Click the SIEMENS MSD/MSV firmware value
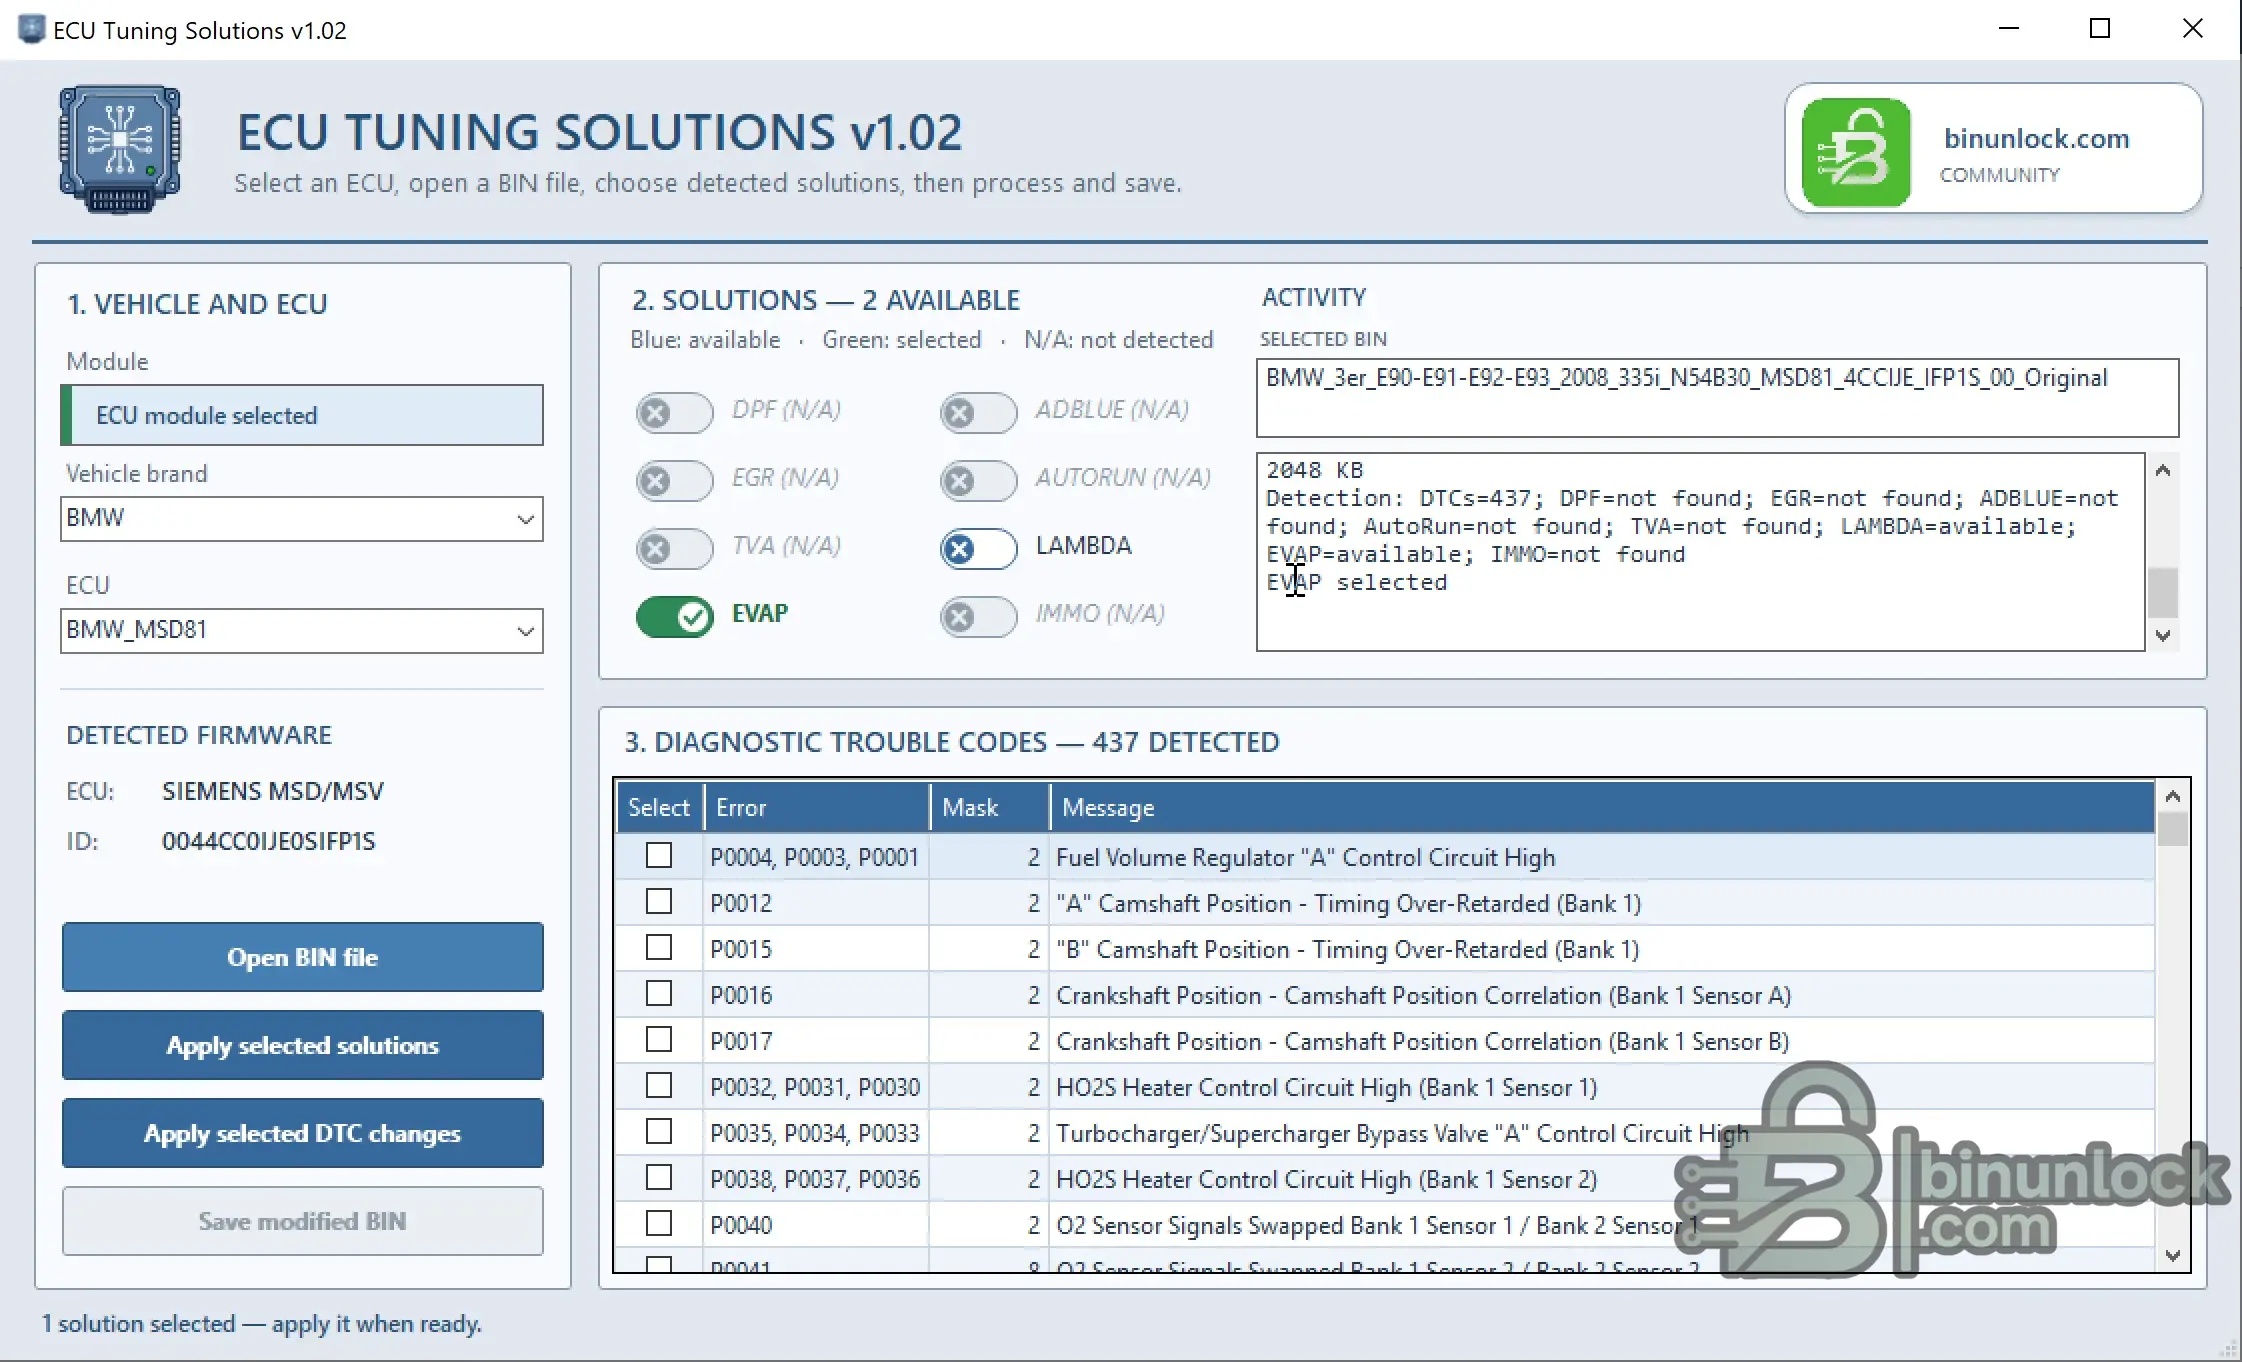 [273, 791]
